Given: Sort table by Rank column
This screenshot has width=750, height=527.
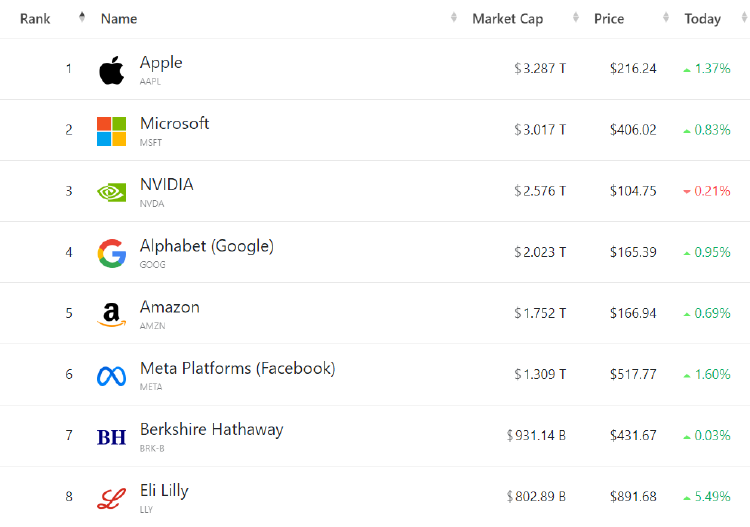Looking at the screenshot, I should point(36,19).
